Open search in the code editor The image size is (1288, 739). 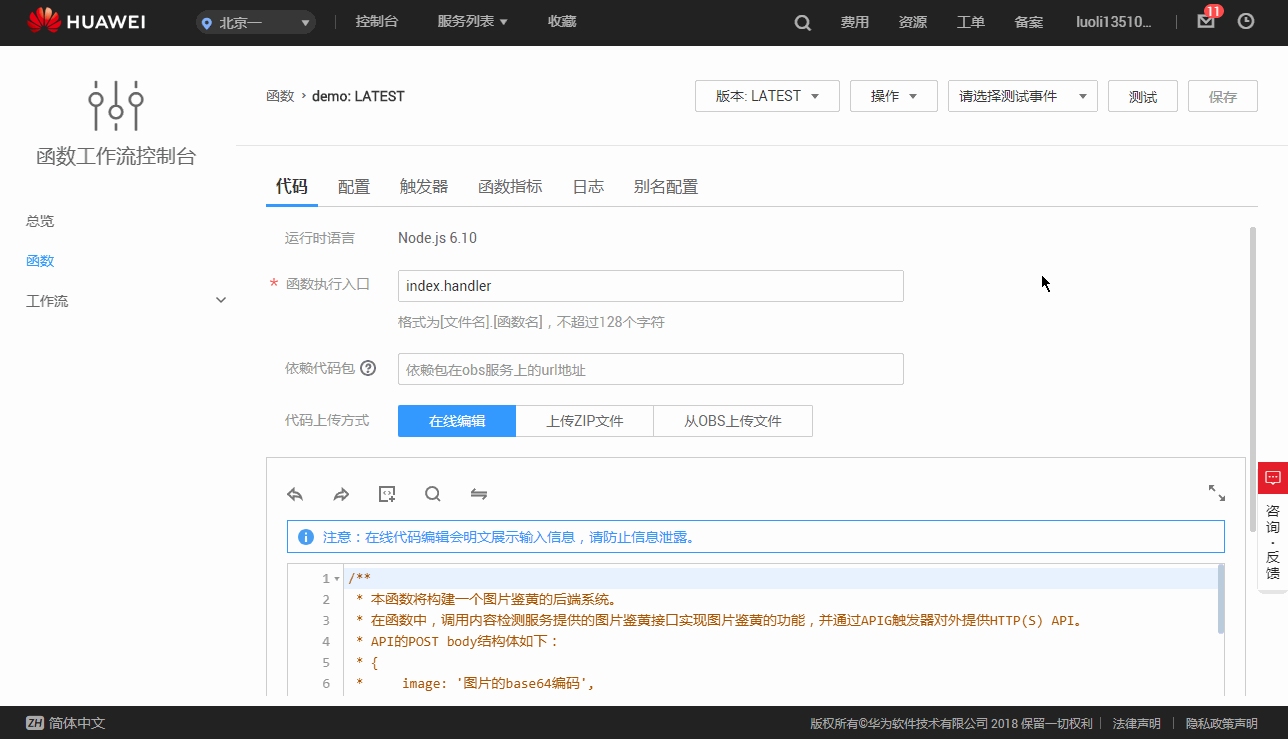point(433,494)
